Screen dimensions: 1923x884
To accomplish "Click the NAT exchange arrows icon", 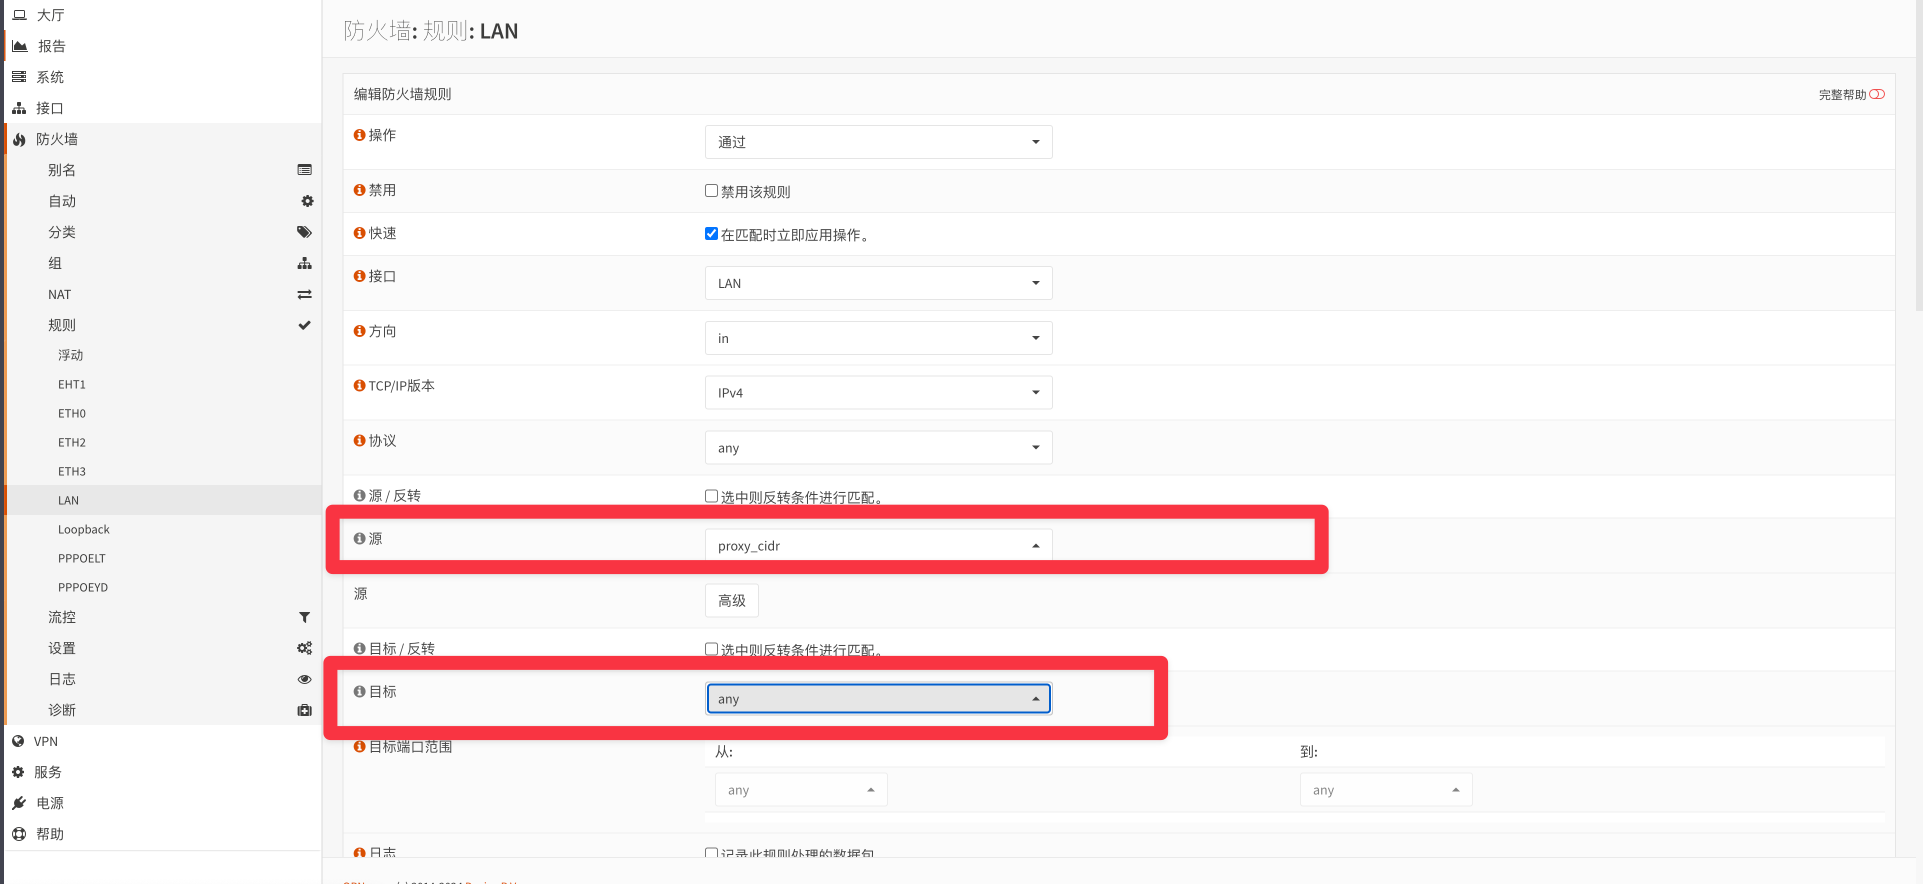I will [x=305, y=294].
